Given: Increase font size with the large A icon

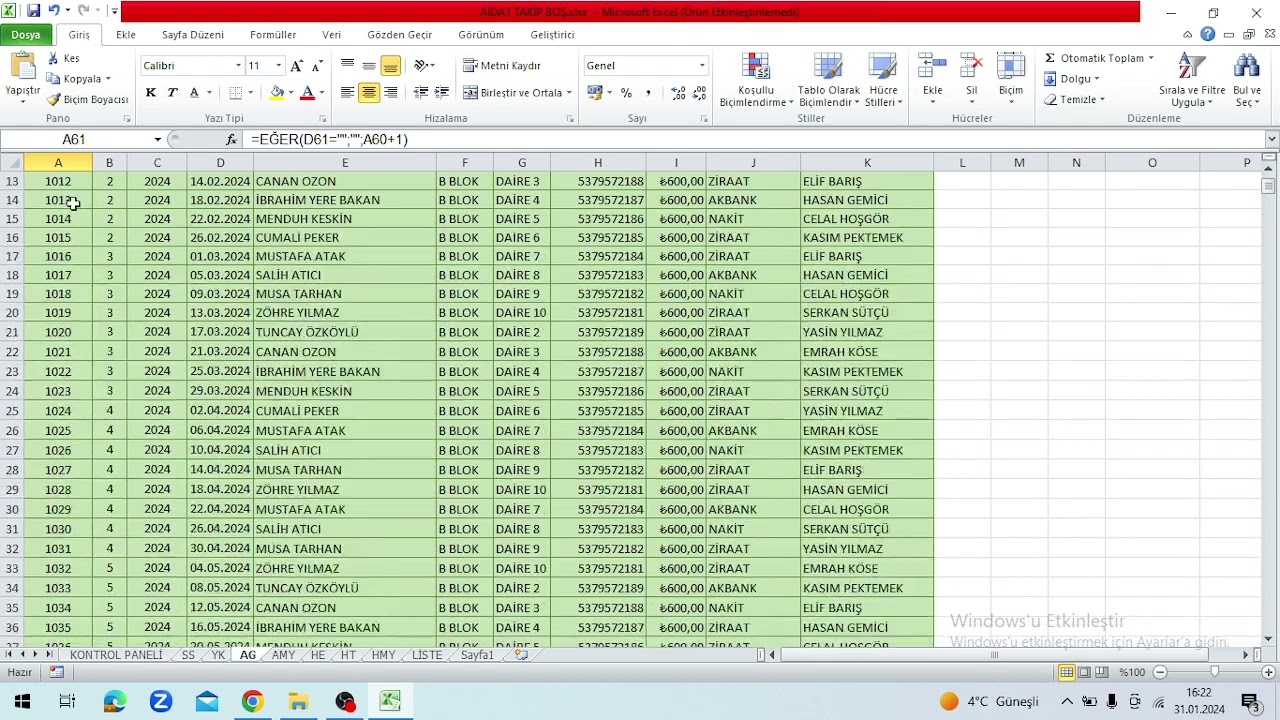Looking at the screenshot, I should [x=296, y=66].
